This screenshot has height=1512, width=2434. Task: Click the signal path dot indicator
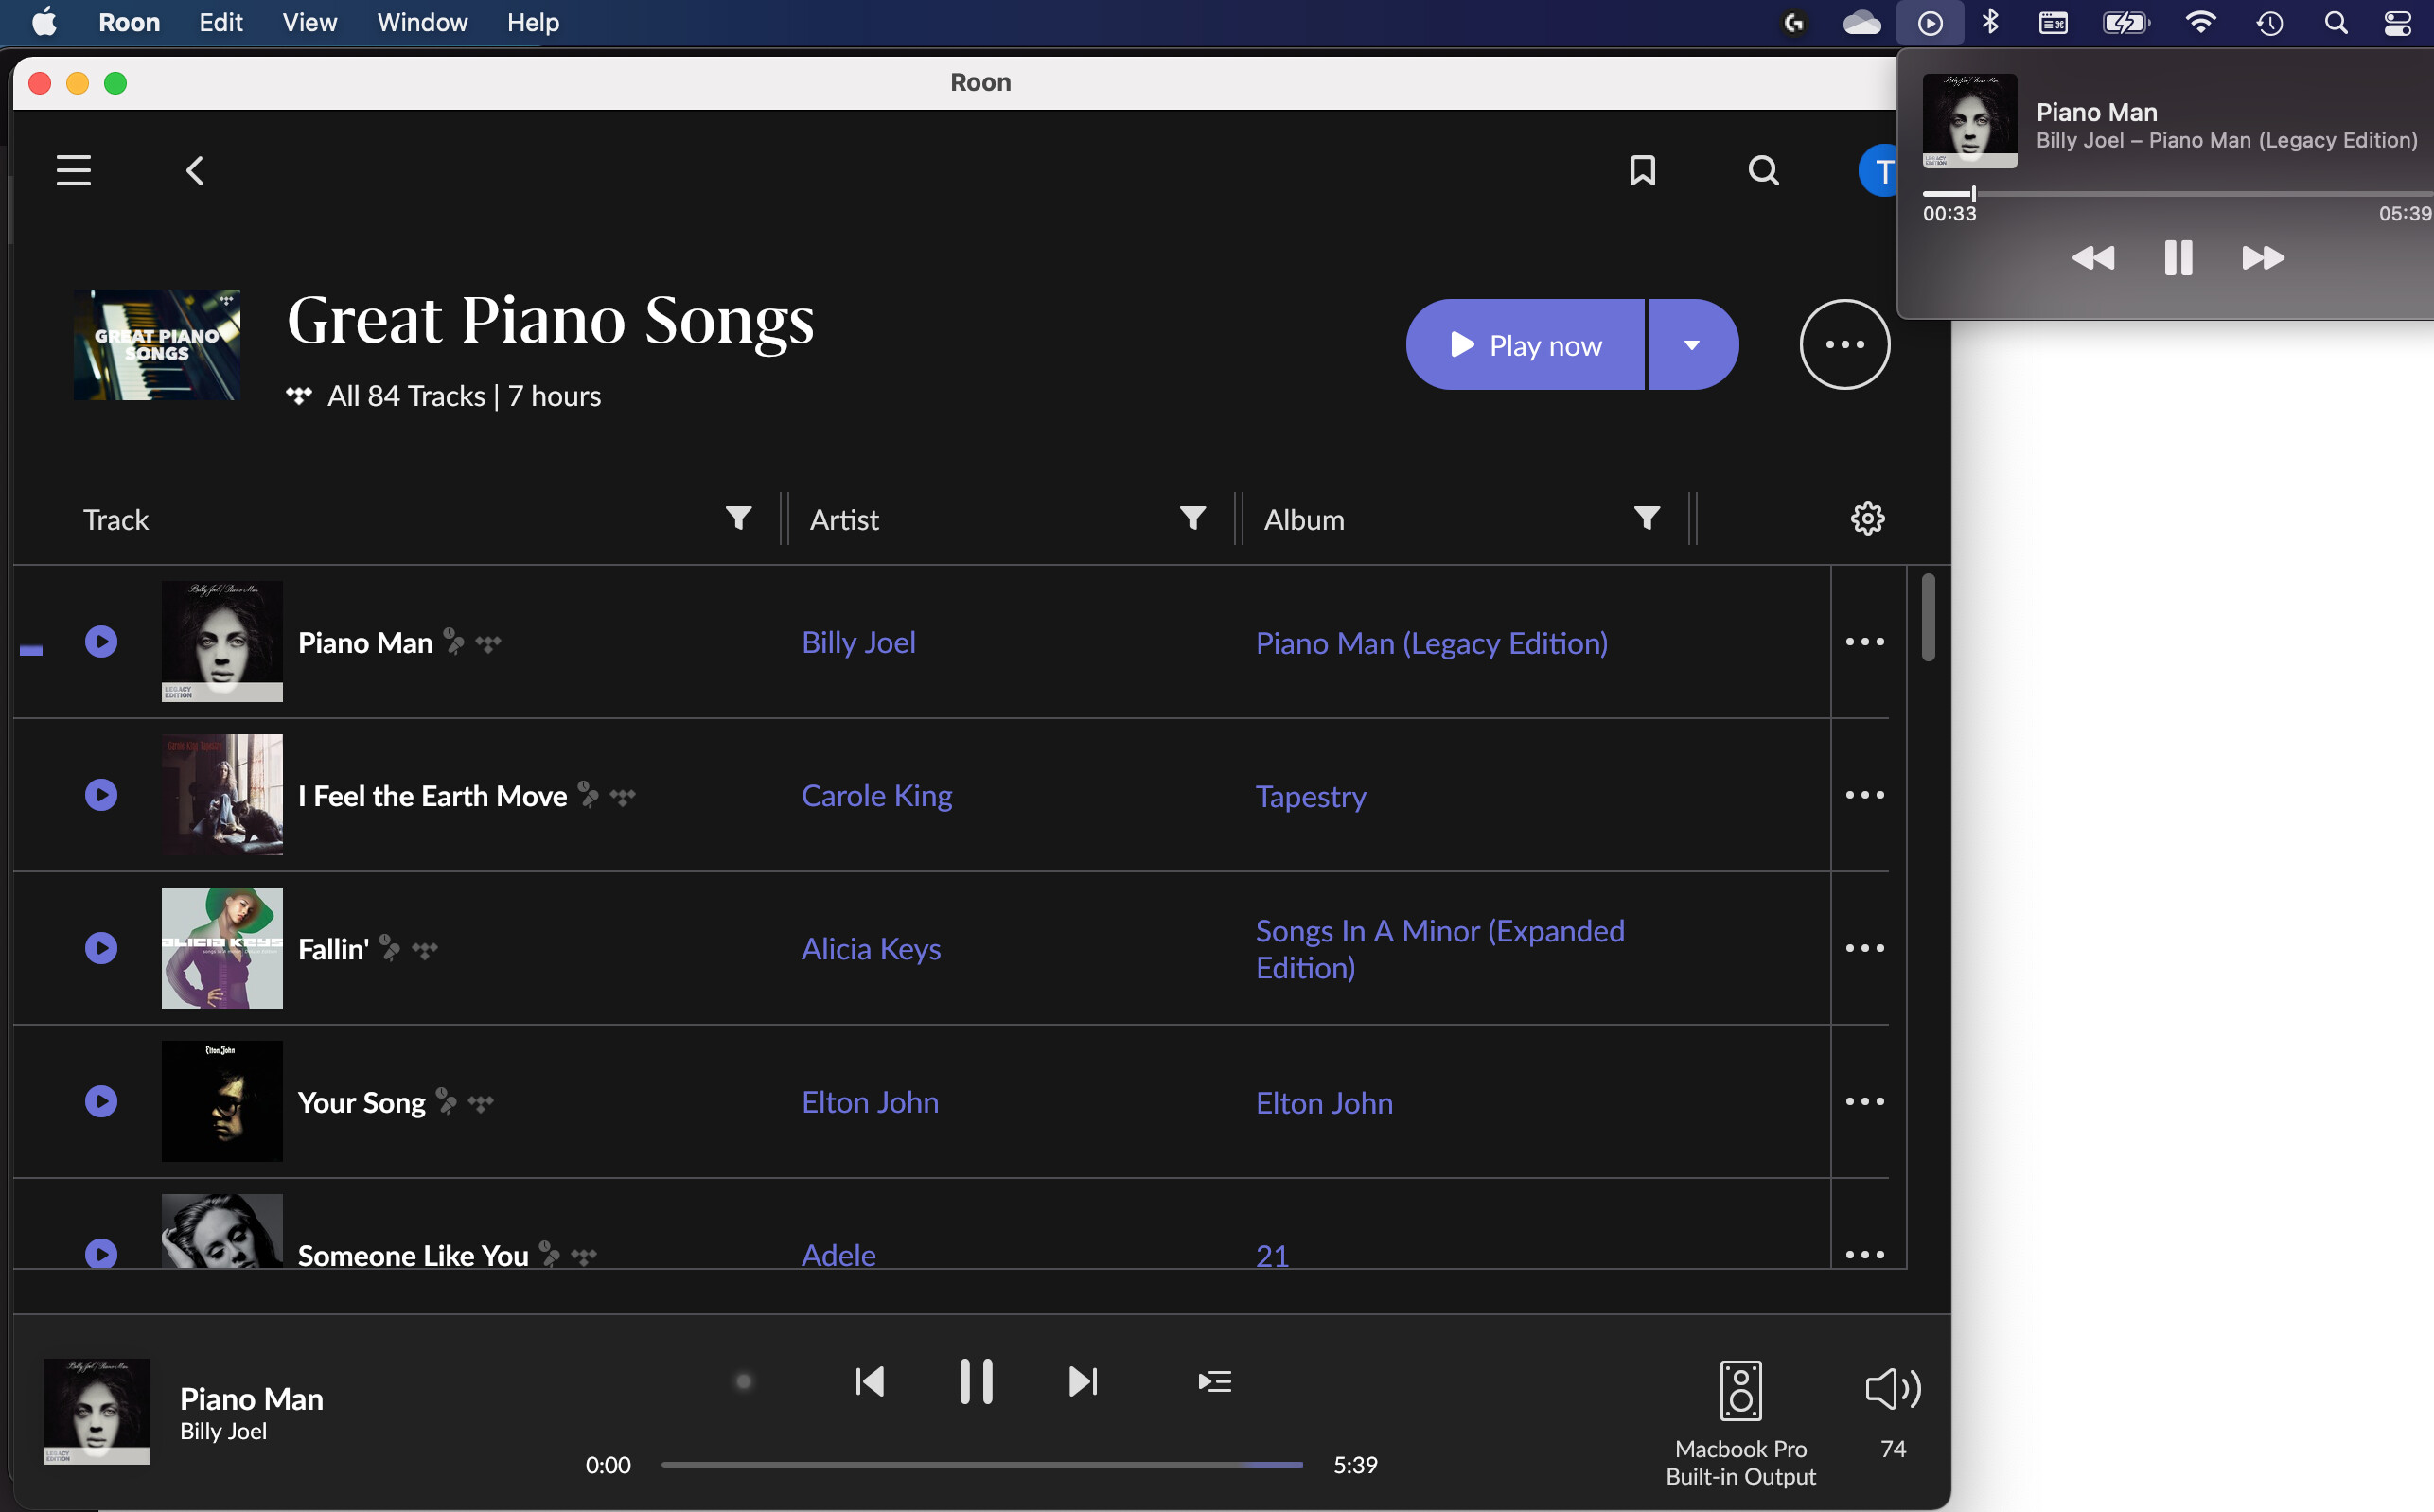coord(743,1381)
